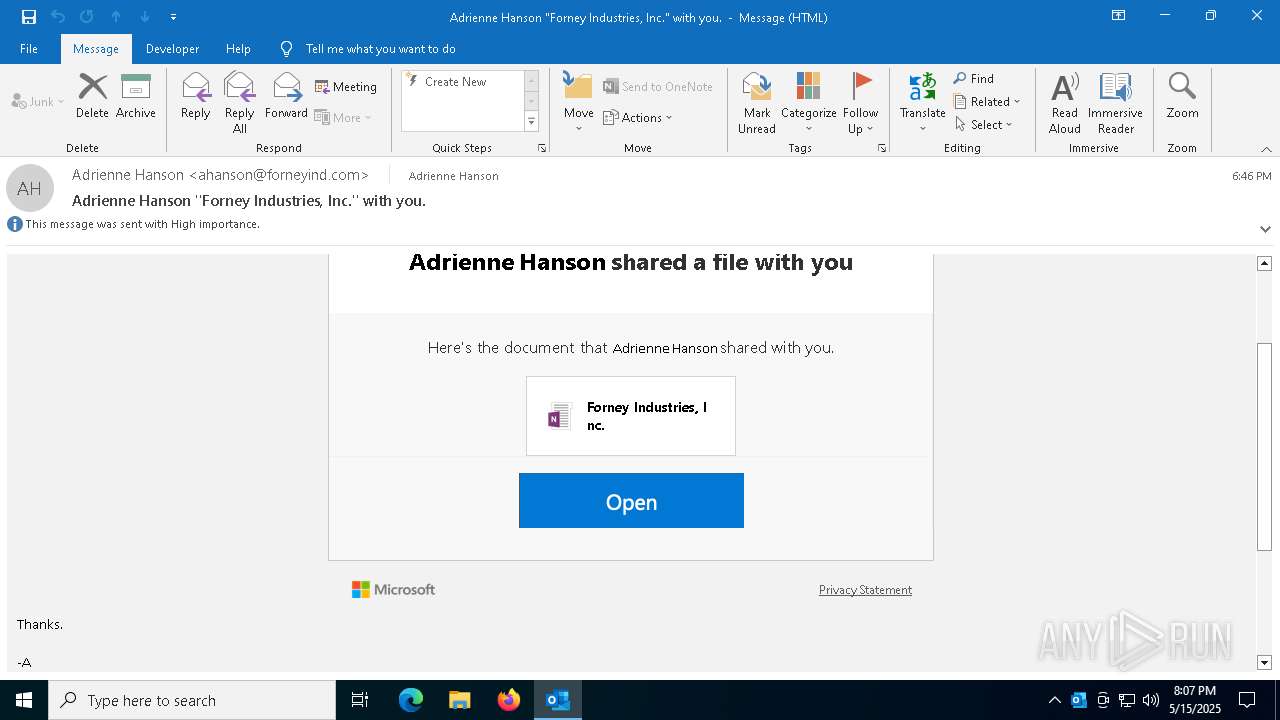The height and width of the screenshot is (720, 1280).
Task: Start Read Aloud
Action: coord(1065,102)
